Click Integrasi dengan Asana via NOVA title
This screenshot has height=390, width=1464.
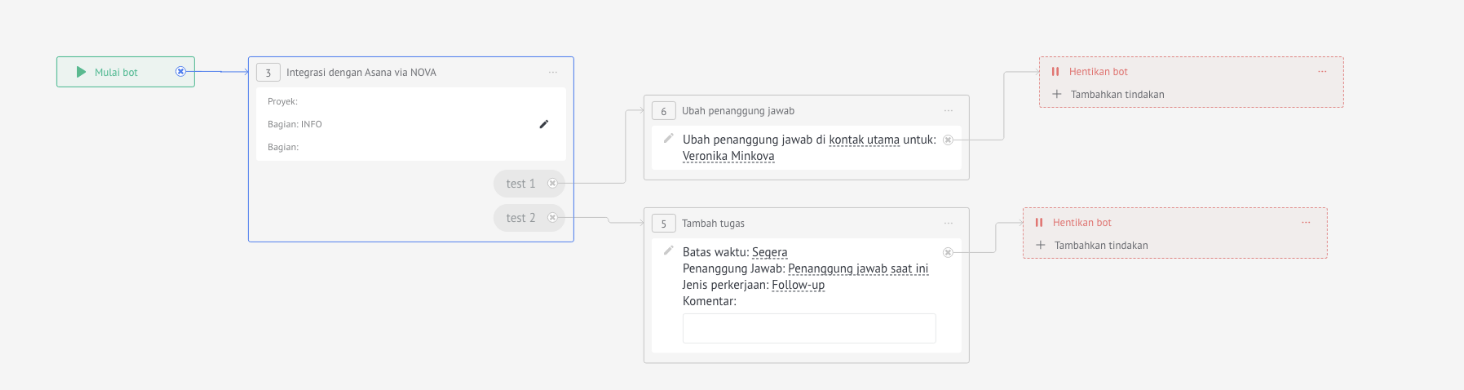(361, 72)
